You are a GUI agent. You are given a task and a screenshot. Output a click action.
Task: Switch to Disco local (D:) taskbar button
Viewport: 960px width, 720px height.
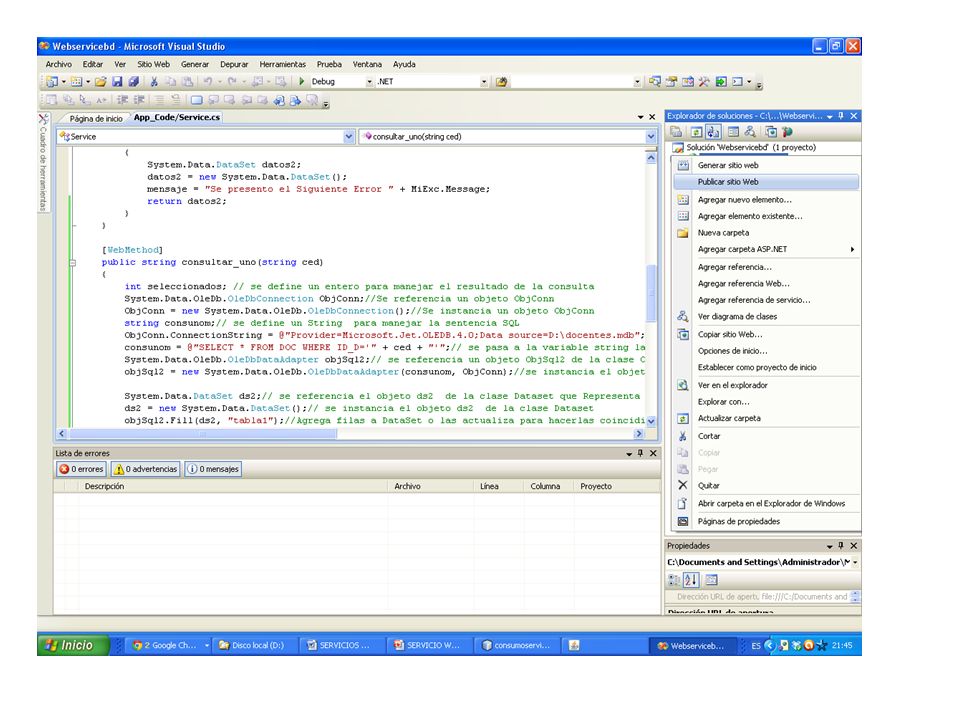[x=256, y=645]
